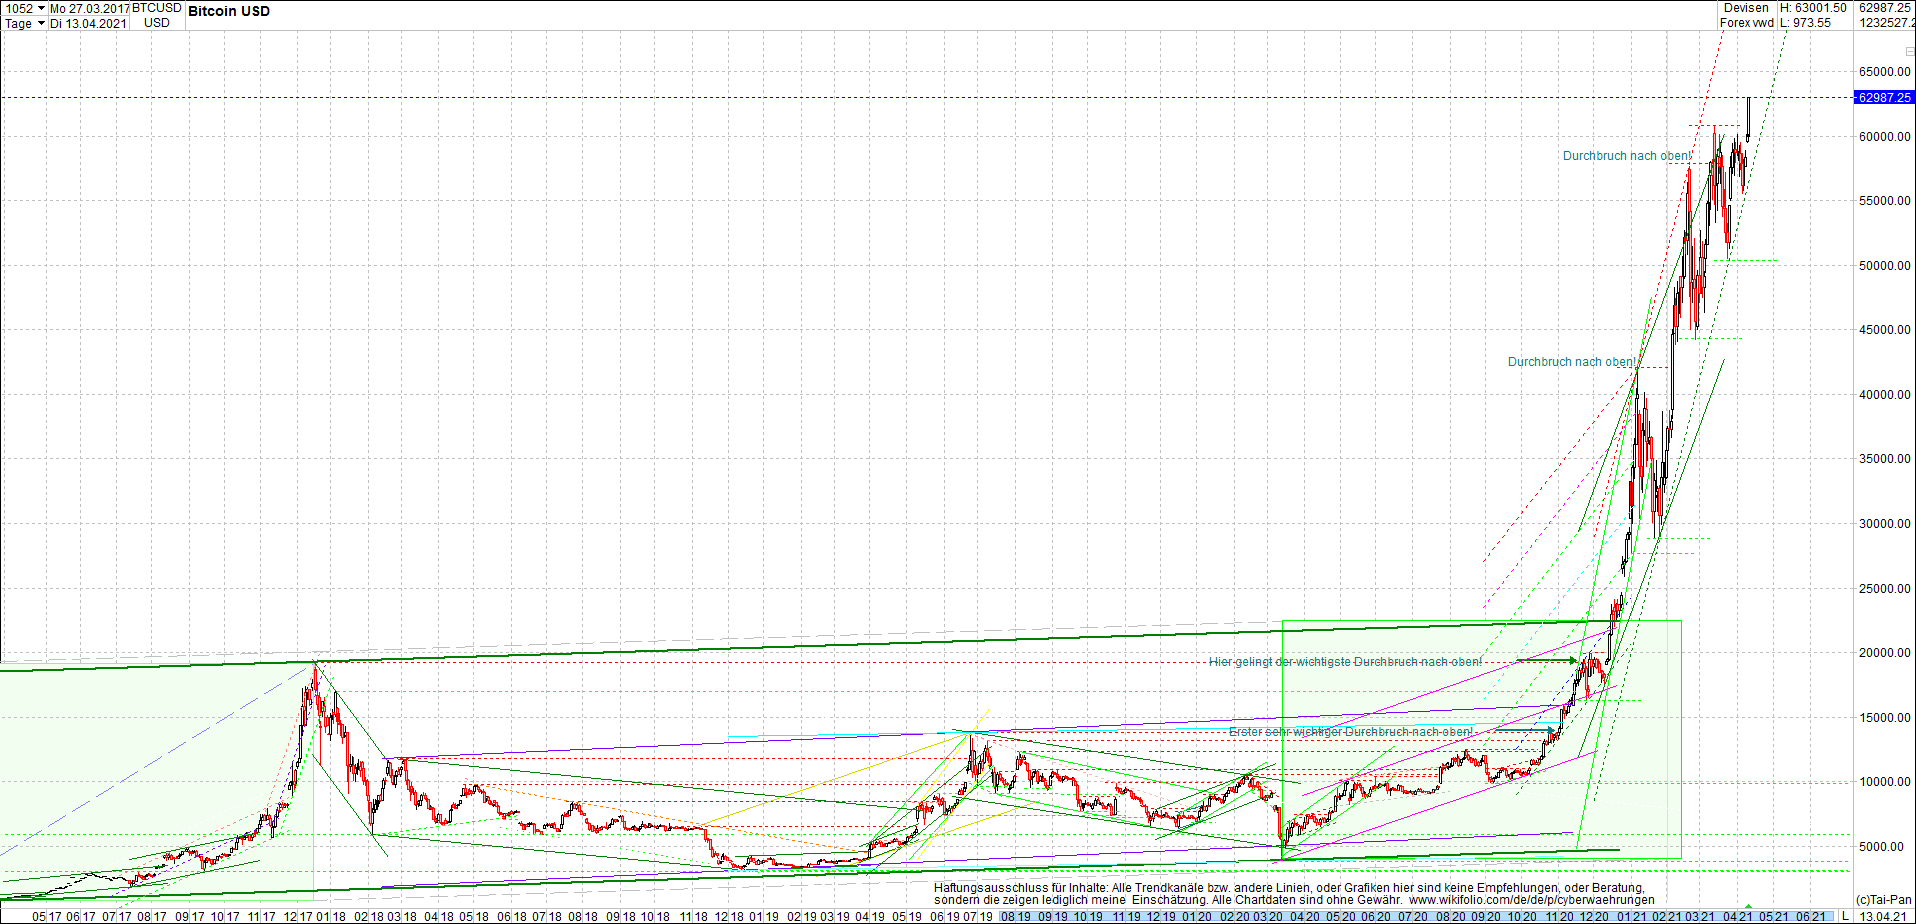
Task: Select the 'Hier gelingt der wichtigste Durchbruch' annotation
Action: pos(1345,662)
